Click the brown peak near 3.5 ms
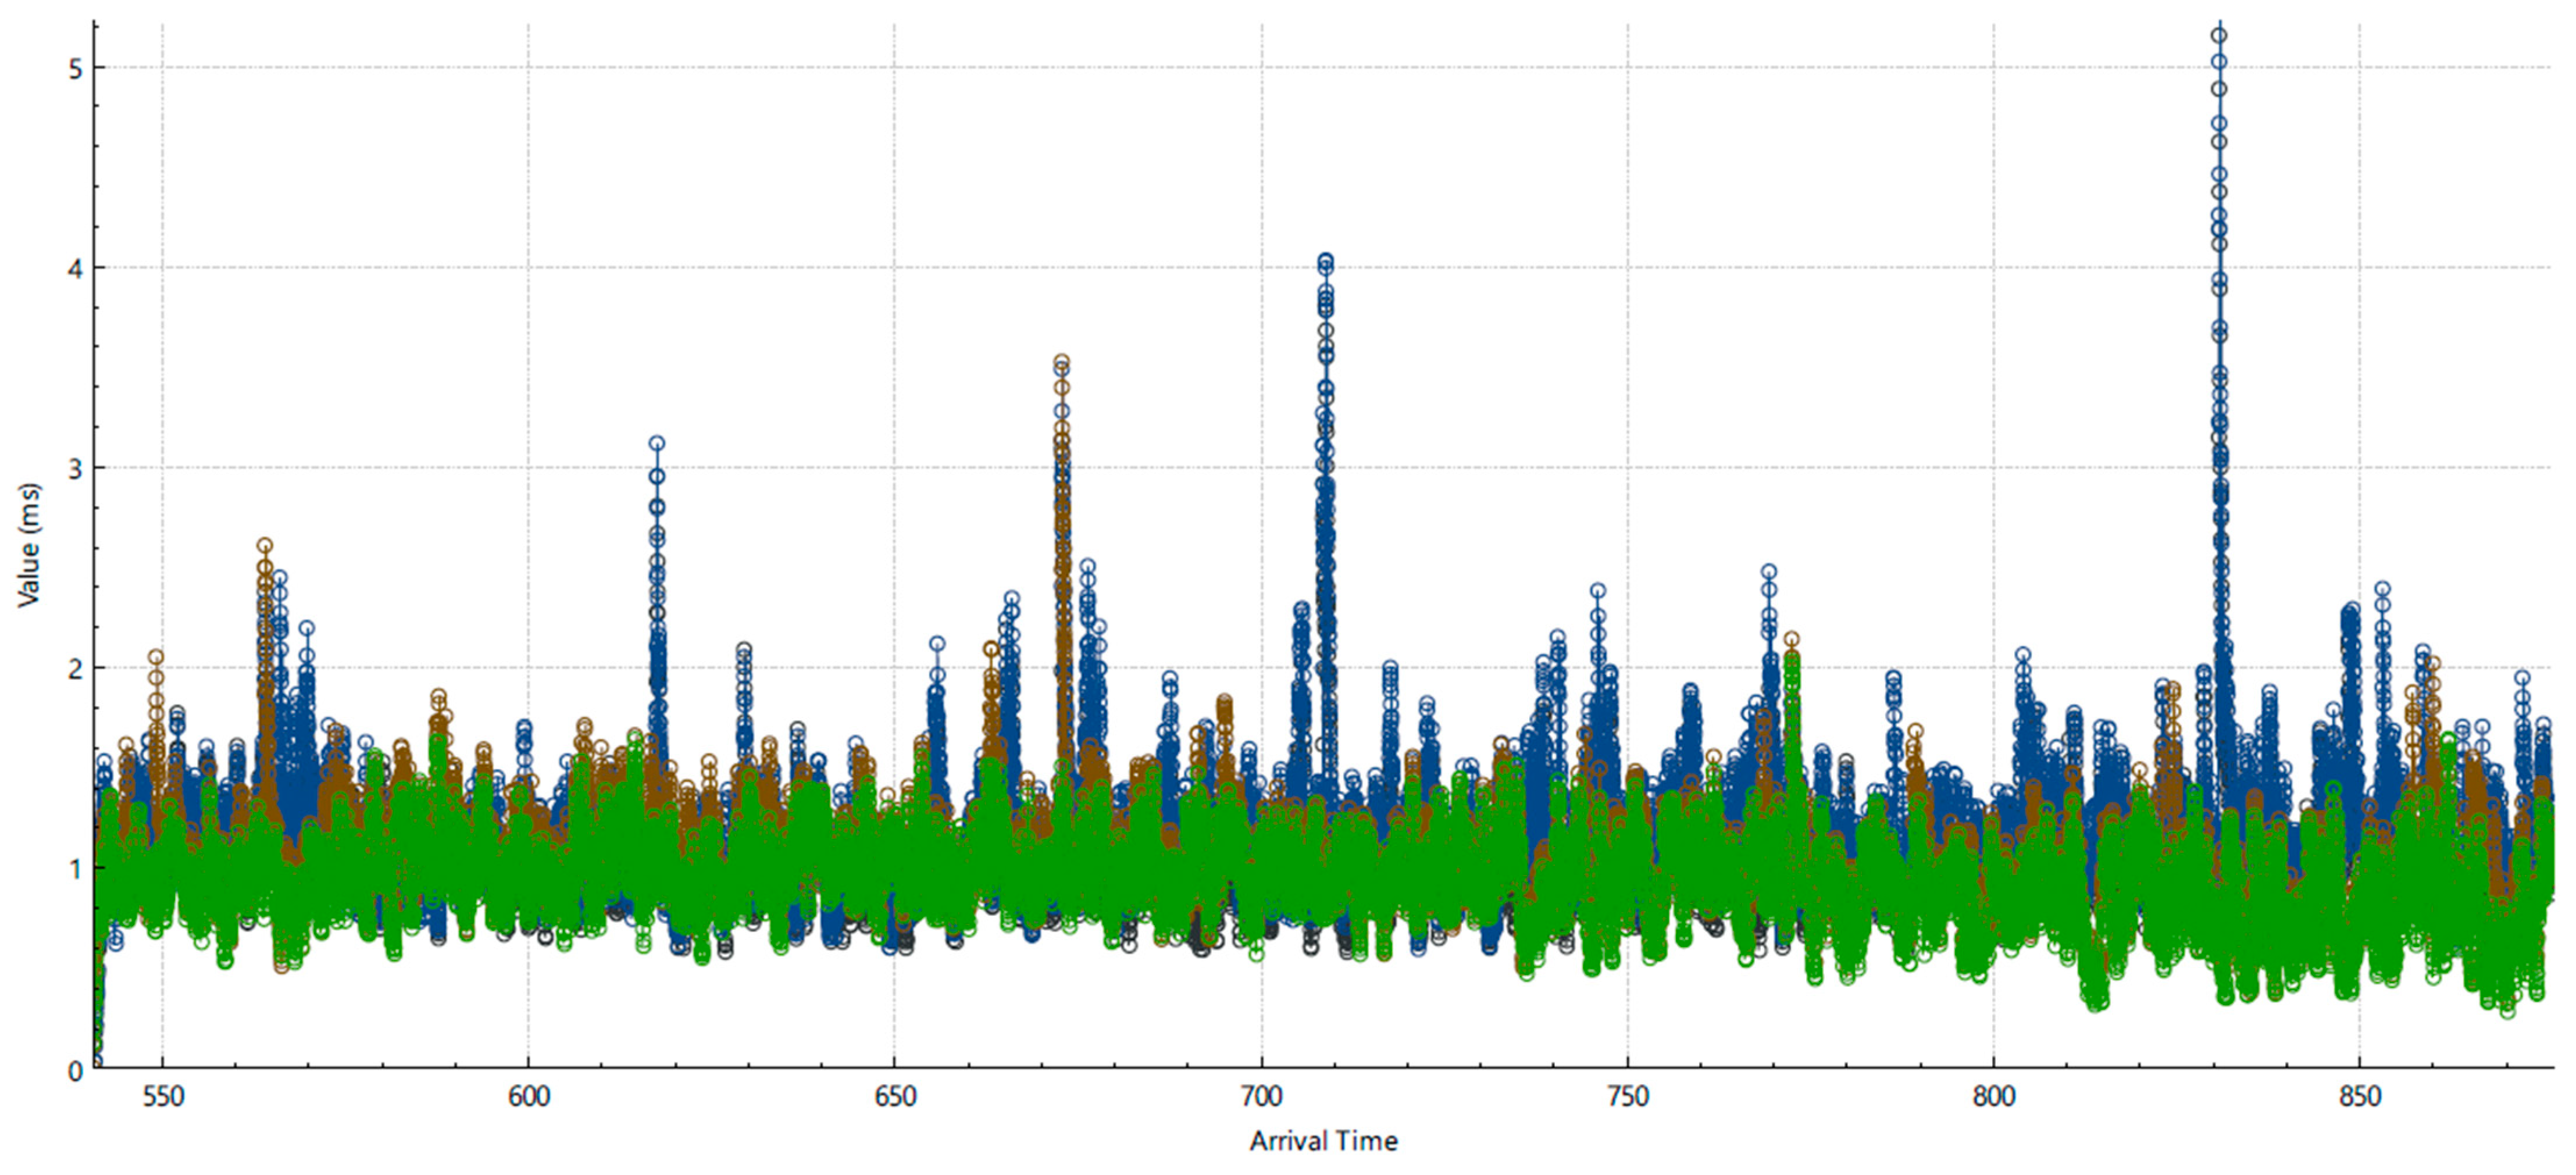The height and width of the screenshot is (1175, 2576). (1062, 363)
